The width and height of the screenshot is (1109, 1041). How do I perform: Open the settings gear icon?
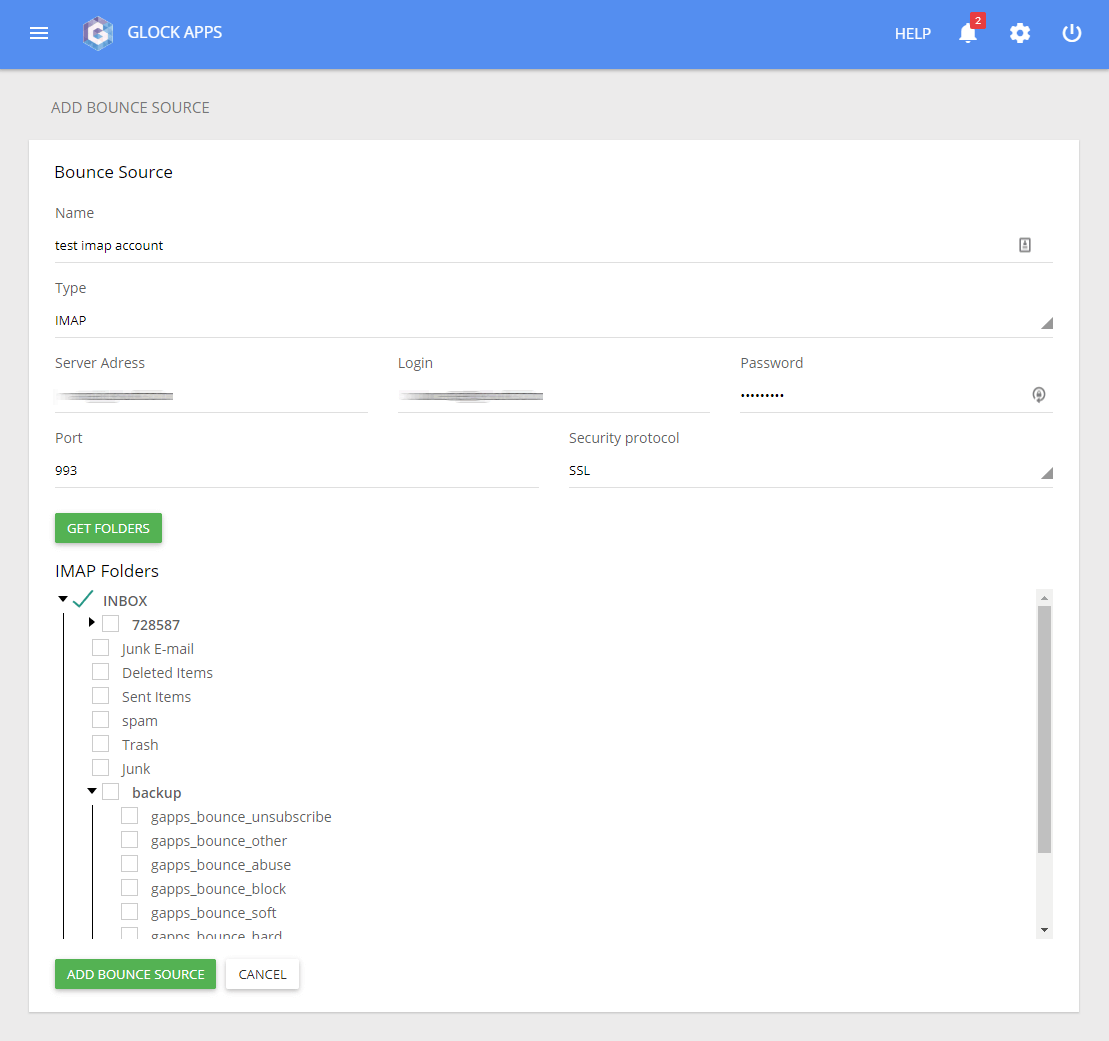pyautogui.click(x=1019, y=33)
